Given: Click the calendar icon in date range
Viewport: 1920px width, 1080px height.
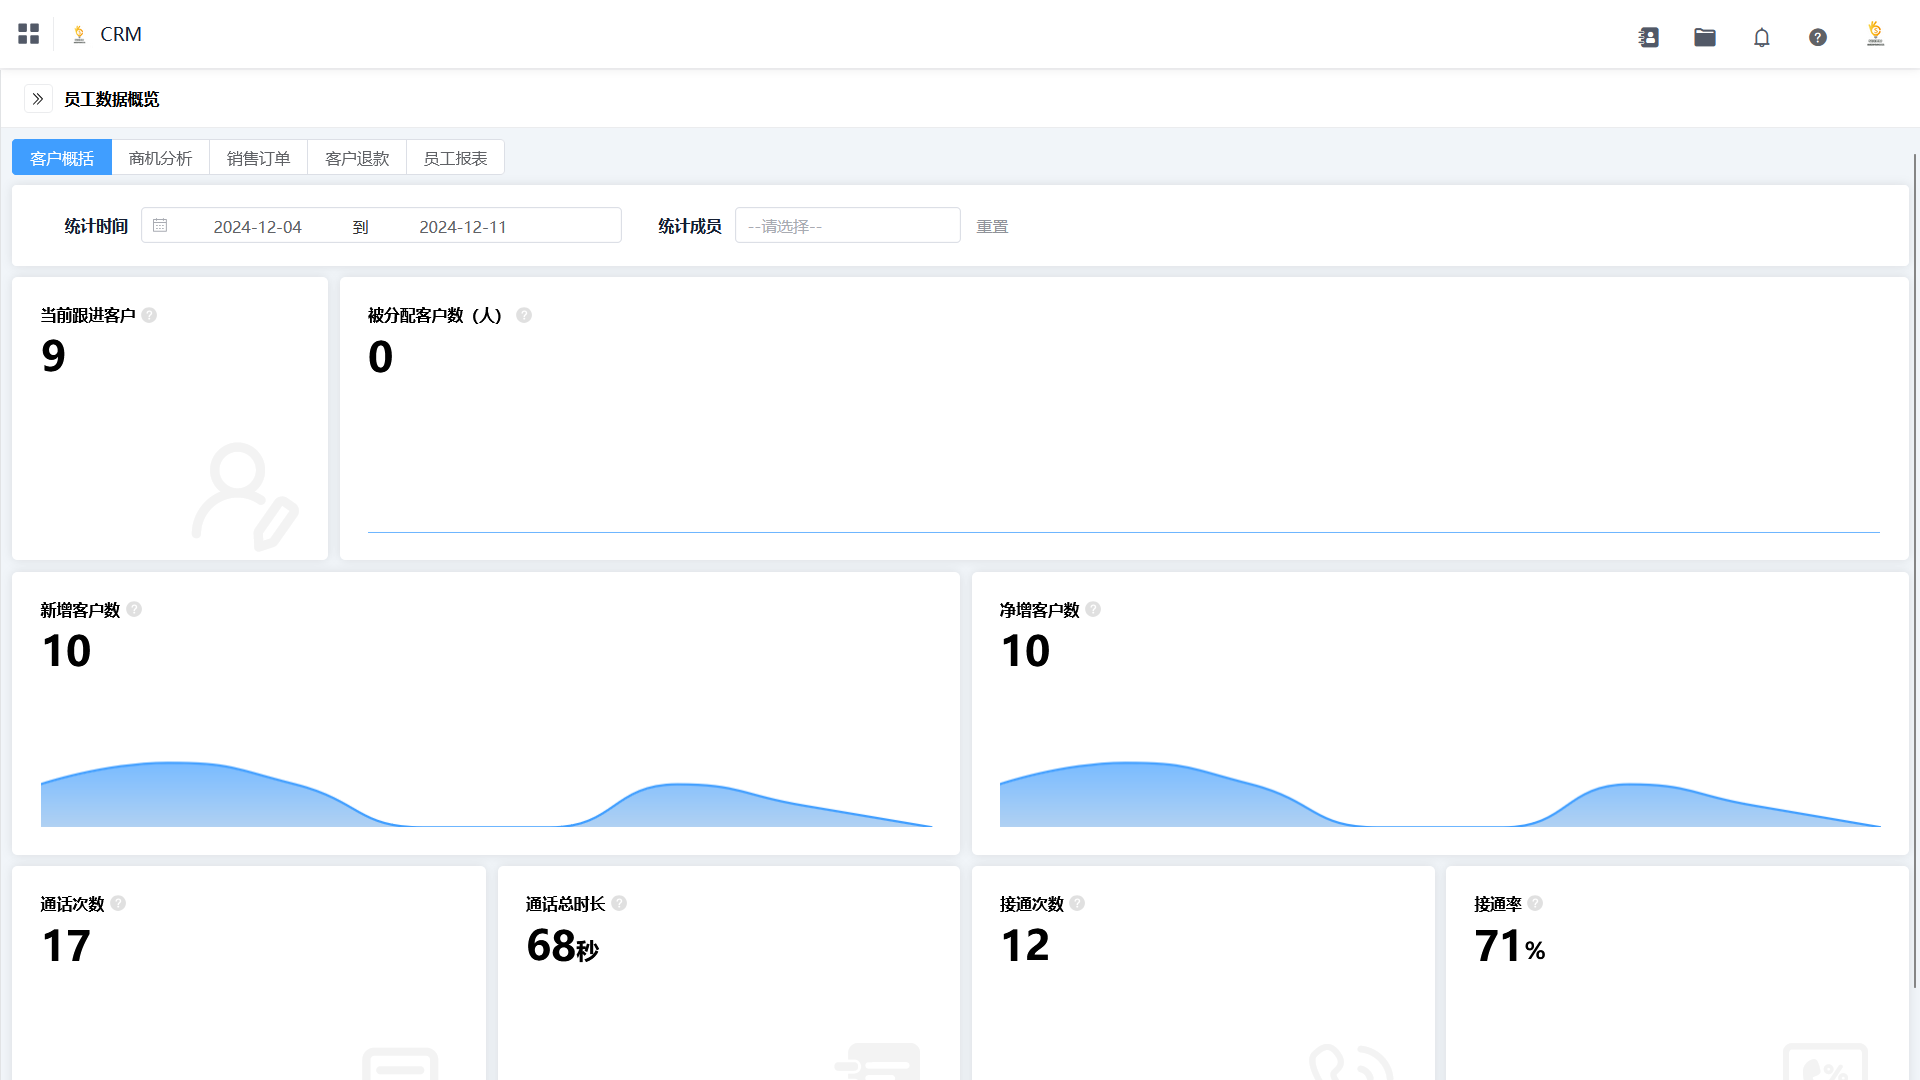Looking at the screenshot, I should 160,226.
